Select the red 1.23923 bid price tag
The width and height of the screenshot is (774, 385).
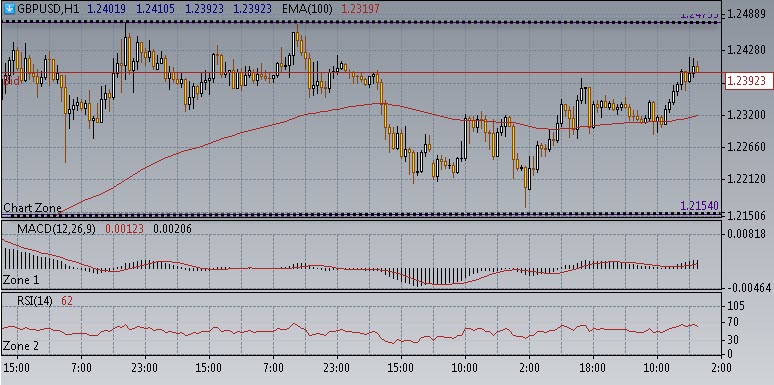747,81
